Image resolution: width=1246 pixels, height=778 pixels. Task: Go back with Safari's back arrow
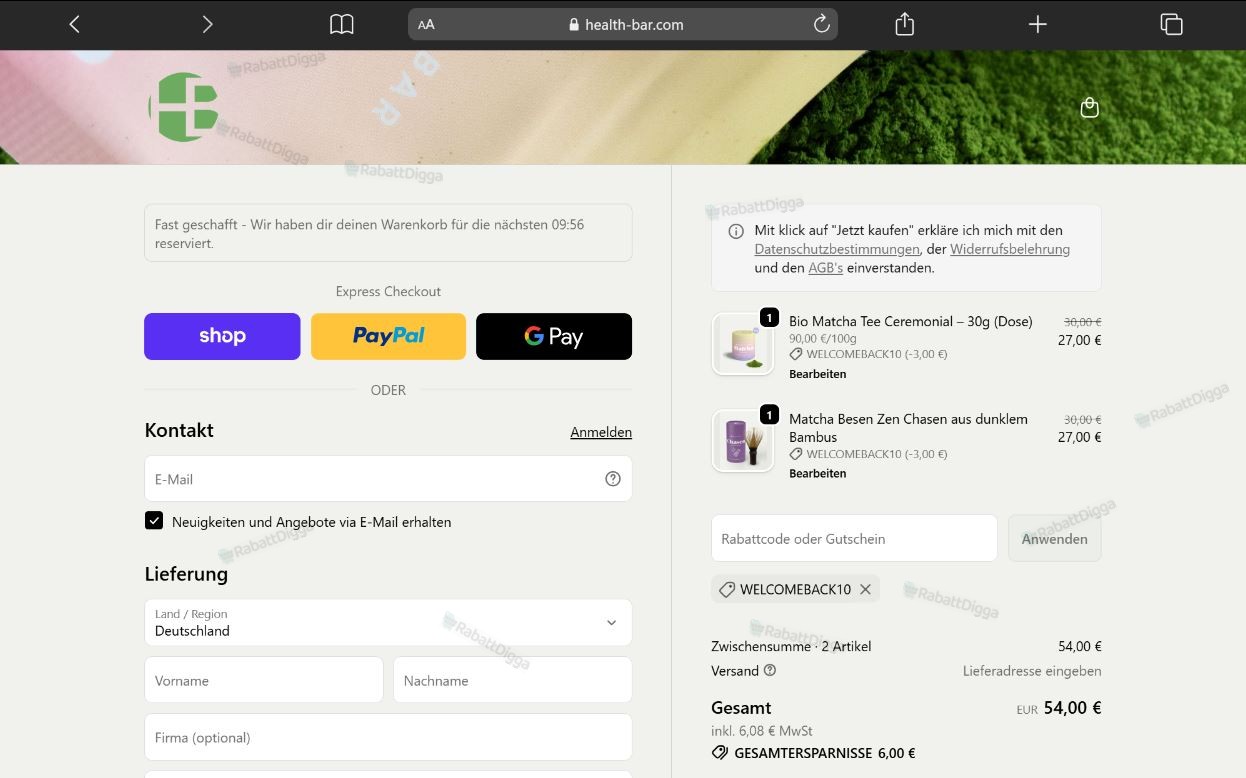pyautogui.click(x=74, y=24)
